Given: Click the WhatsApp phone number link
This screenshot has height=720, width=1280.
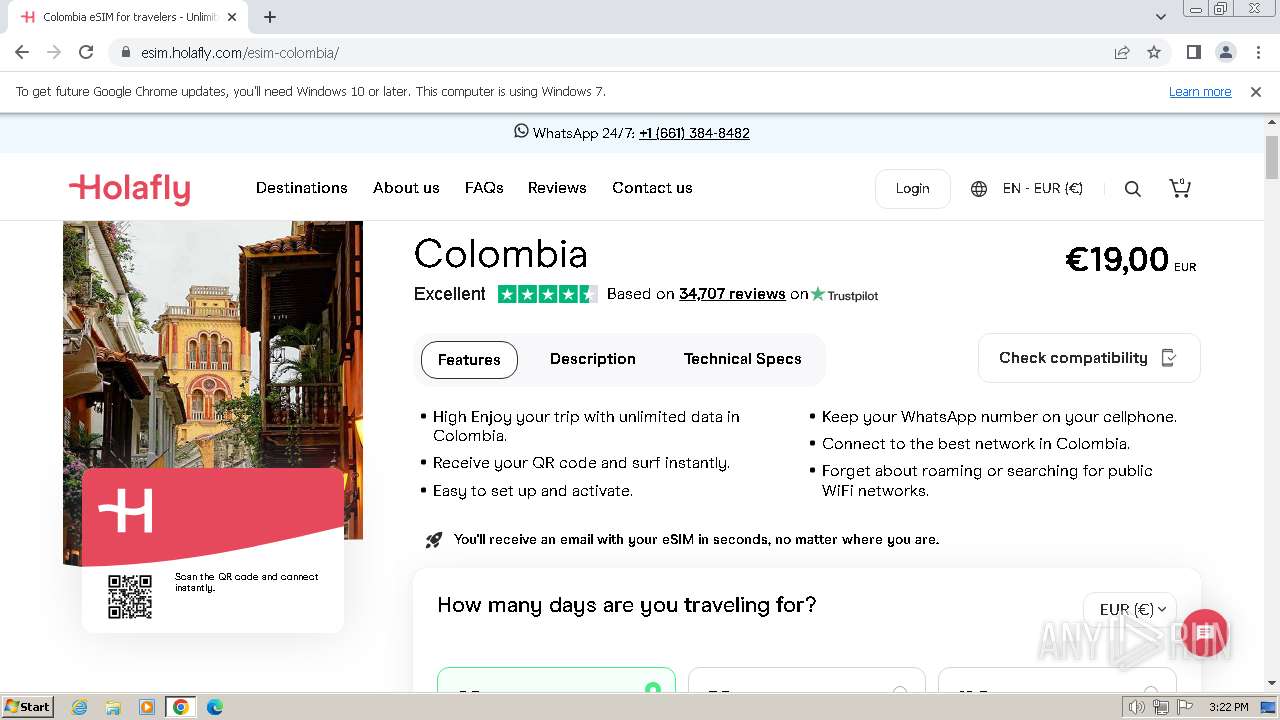Looking at the screenshot, I should pyautogui.click(x=694, y=133).
